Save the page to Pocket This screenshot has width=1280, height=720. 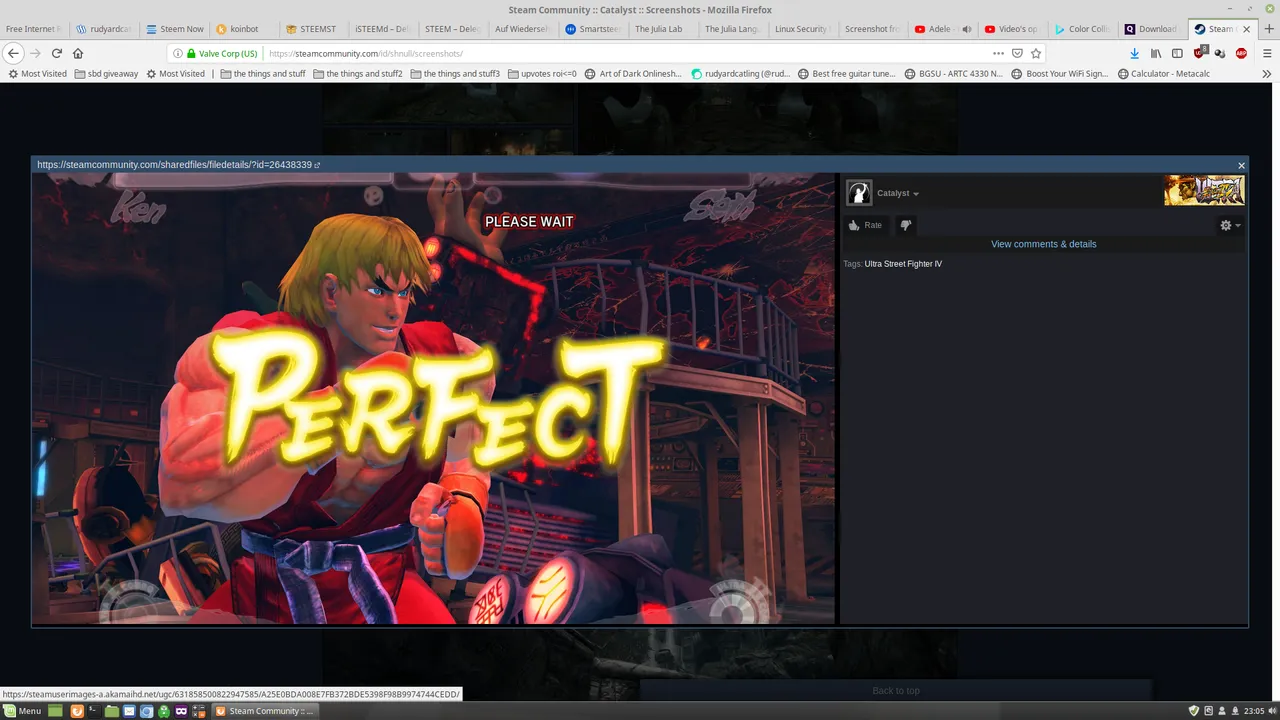pyautogui.click(x=1017, y=53)
